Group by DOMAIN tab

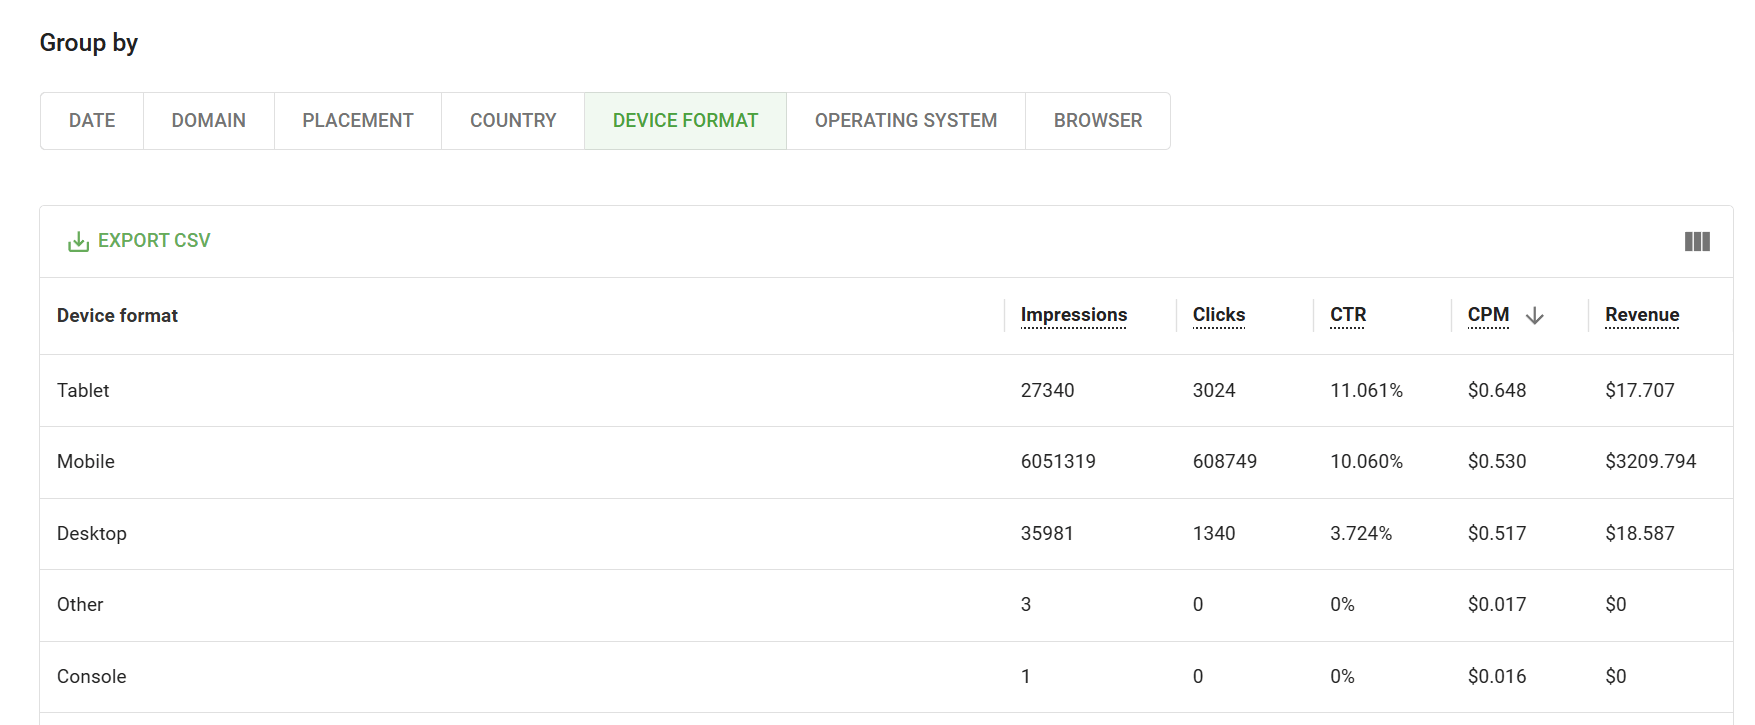coord(209,121)
